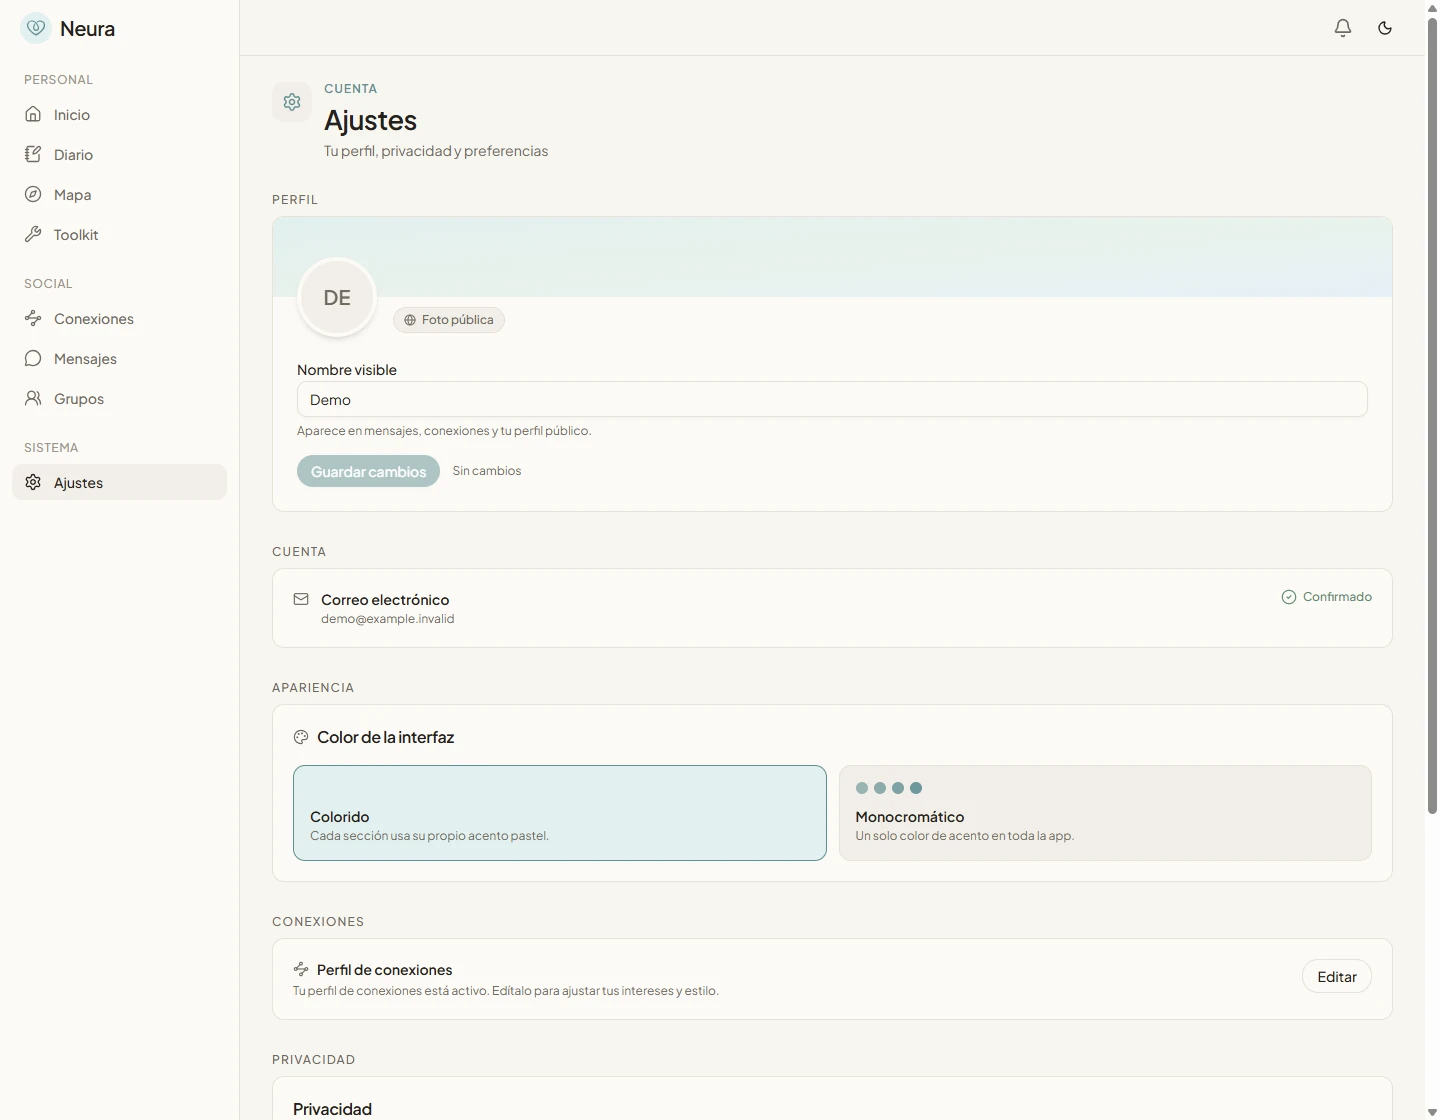Navigate to Grupos
1440x1120 pixels.
119,399
